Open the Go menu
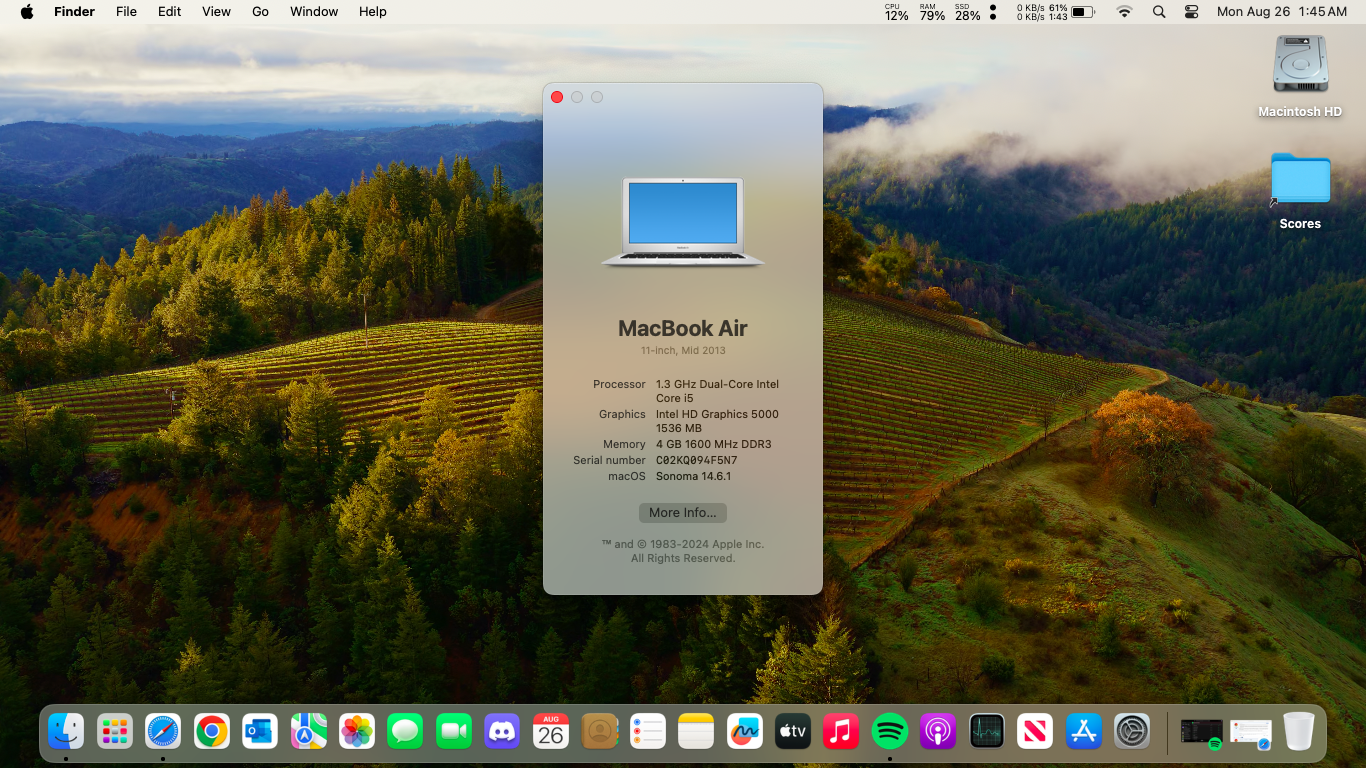 tap(260, 12)
